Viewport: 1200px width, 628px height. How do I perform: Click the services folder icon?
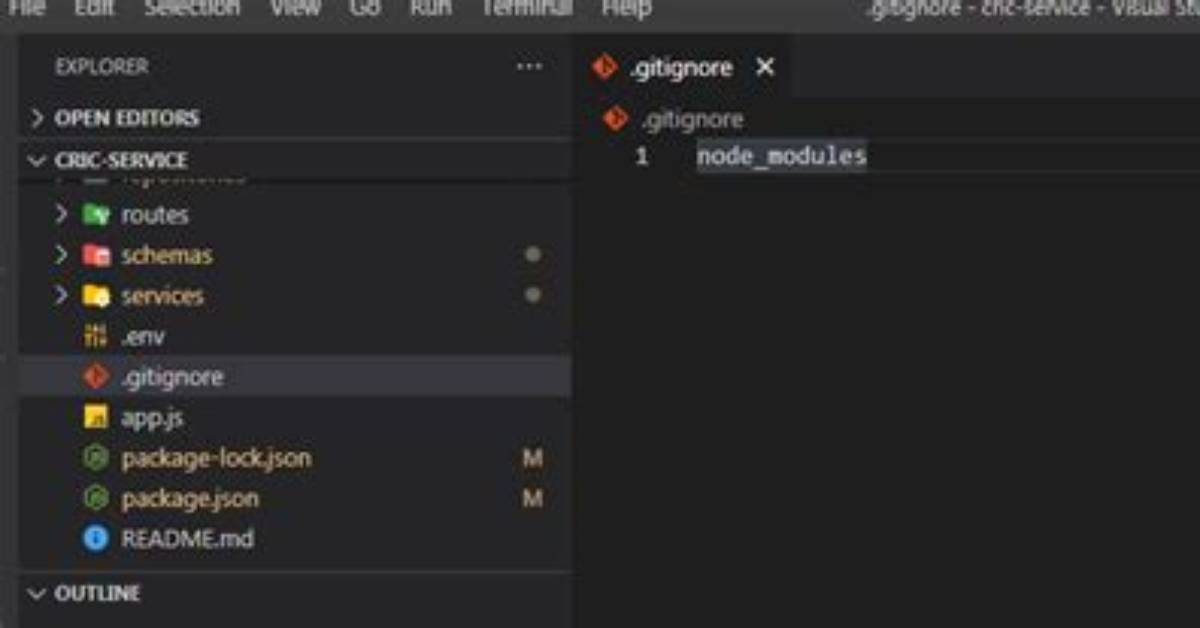click(96, 296)
